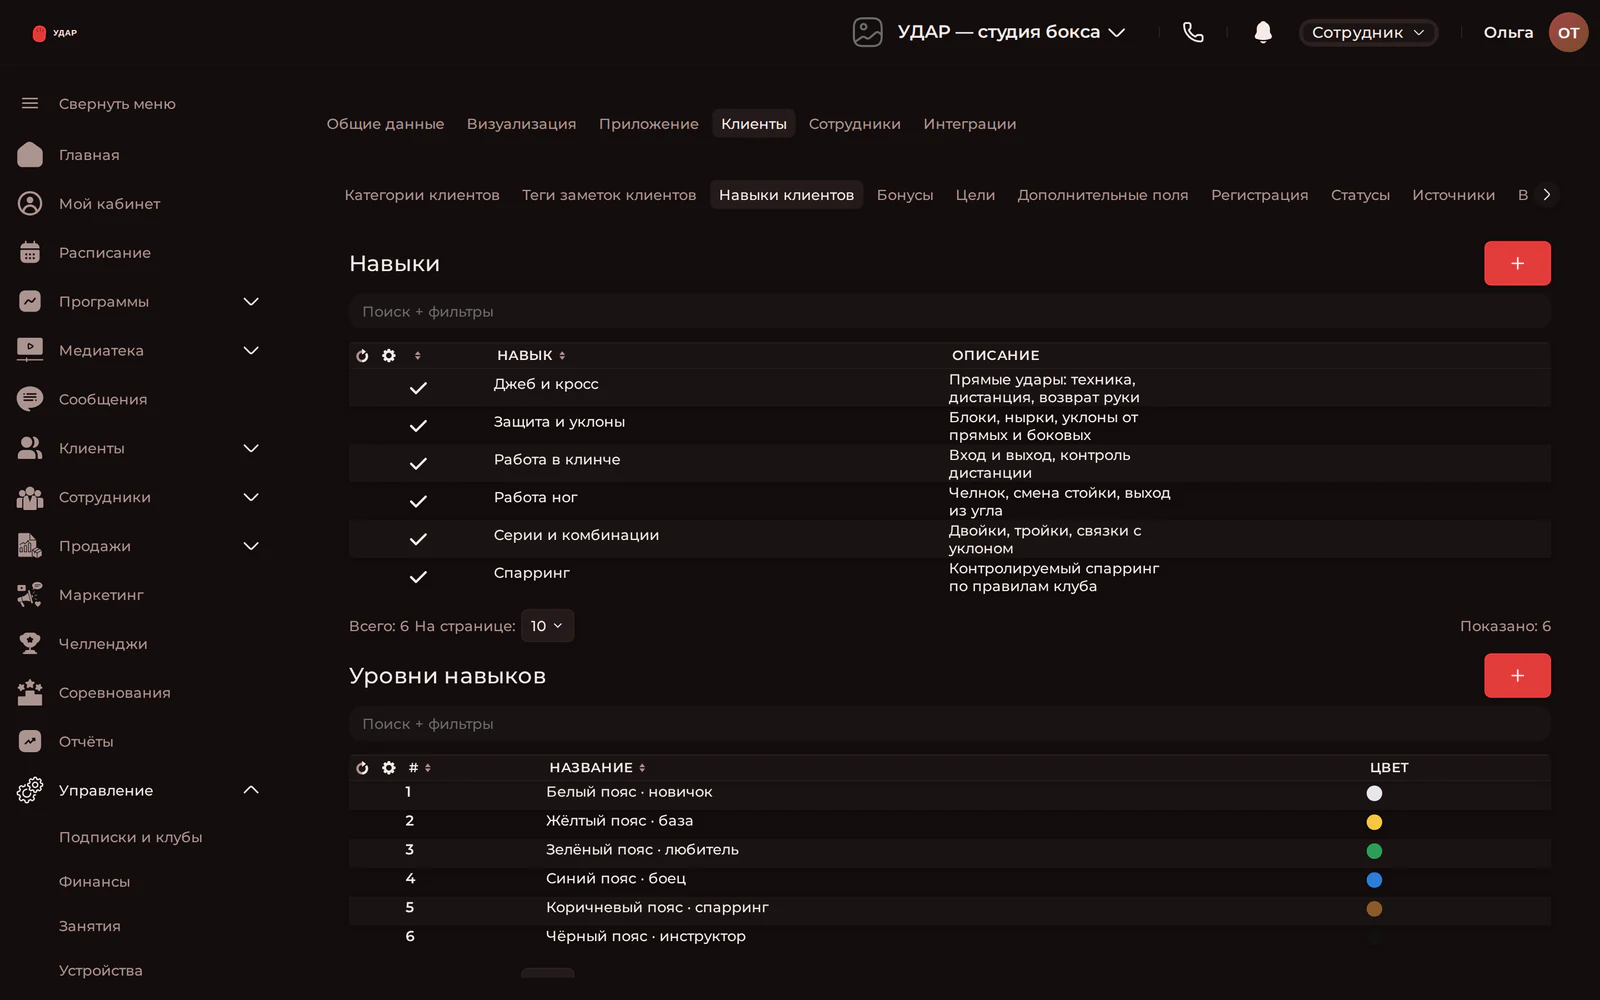Viewport: 1600px width, 1000px height.
Task: Open Расписание calendar icon
Action: [x=30, y=252]
